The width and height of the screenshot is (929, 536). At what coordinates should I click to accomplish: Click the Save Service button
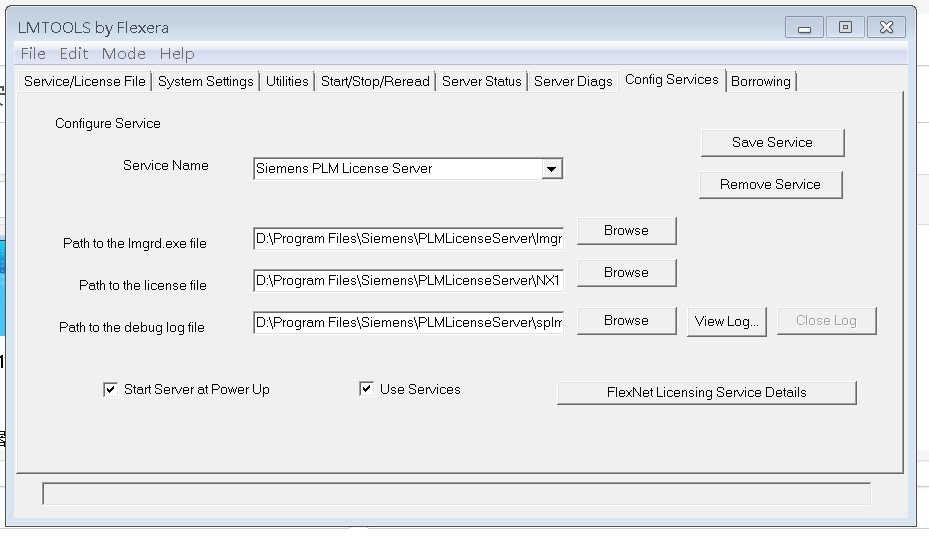(772, 143)
